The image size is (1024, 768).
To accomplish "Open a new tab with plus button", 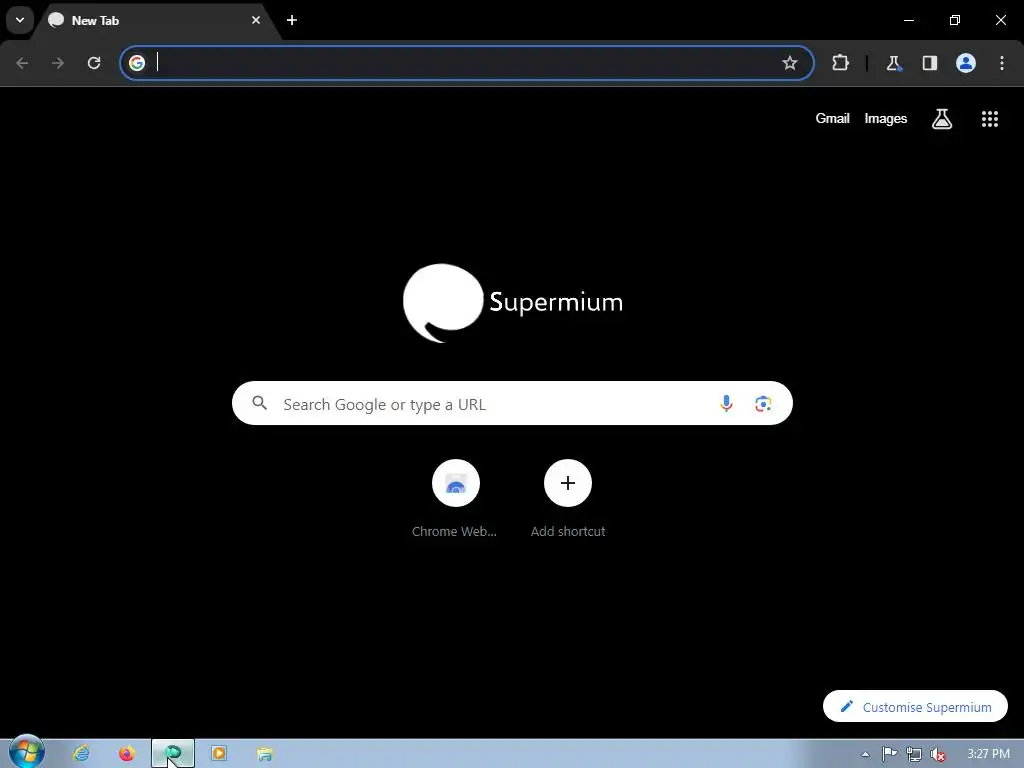I will pyautogui.click(x=292, y=20).
